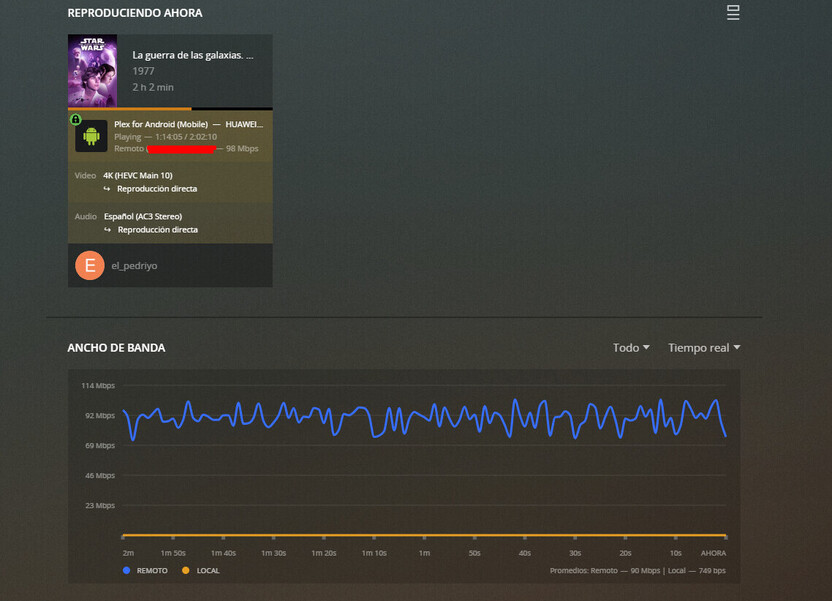
Task: Click the Español (AC3 Stereo) audio text
Action: 143,216
